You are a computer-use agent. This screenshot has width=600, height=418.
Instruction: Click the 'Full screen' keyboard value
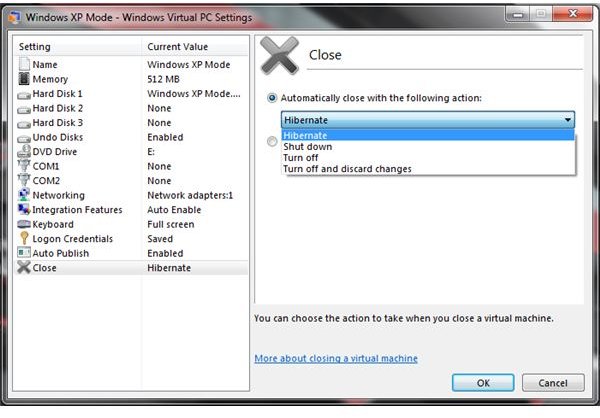point(171,225)
